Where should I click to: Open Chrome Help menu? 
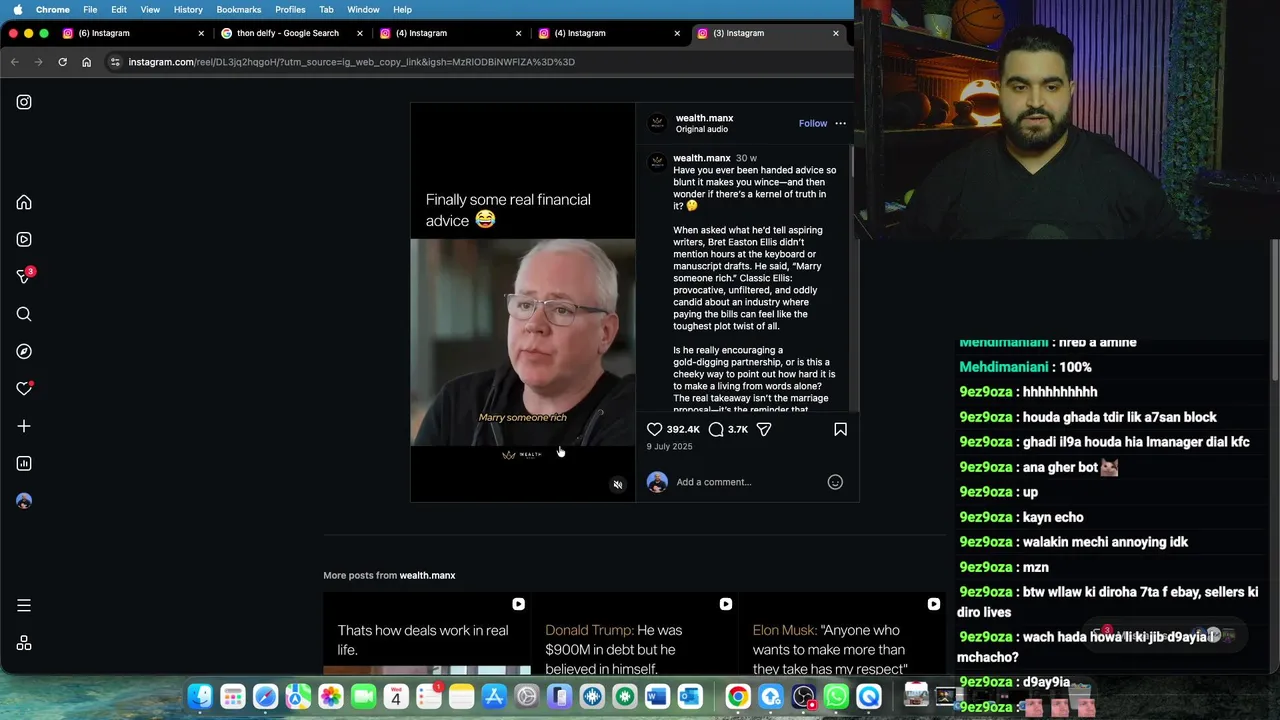click(x=402, y=9)
